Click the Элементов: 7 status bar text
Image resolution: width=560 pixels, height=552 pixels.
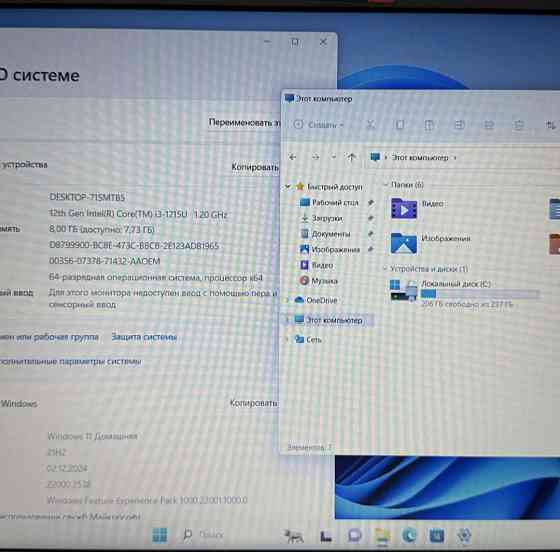309,447
